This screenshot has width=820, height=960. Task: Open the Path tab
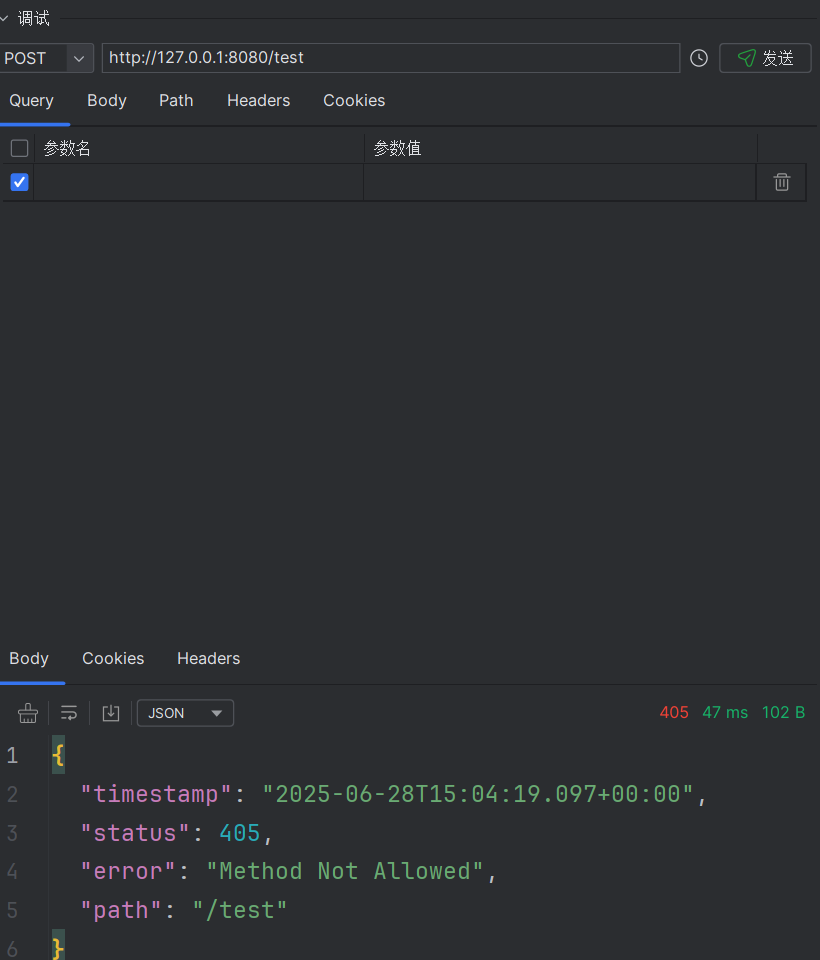(176, 100)
